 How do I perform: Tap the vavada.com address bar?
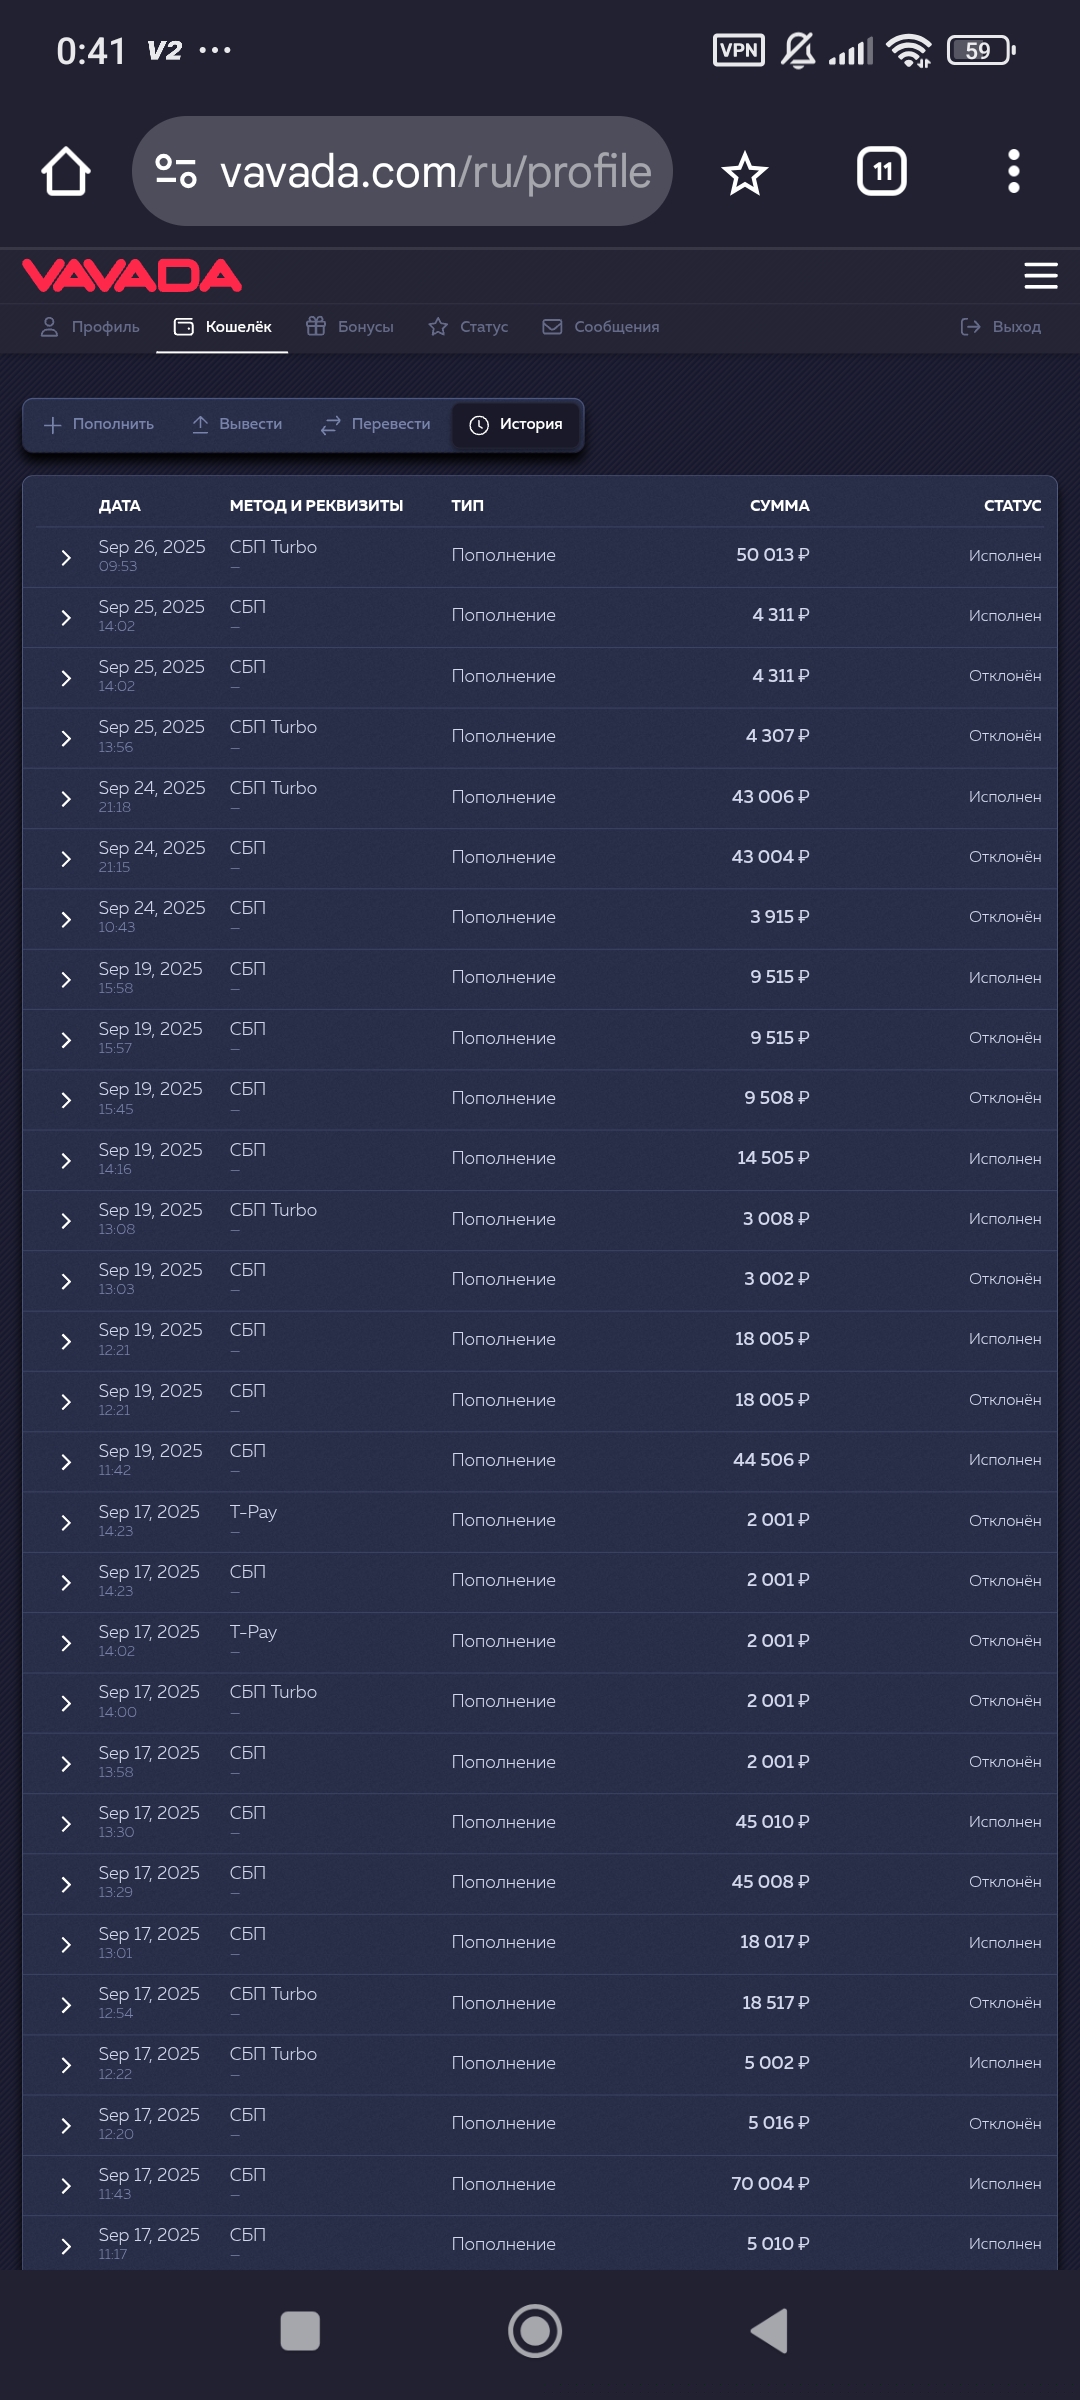[435, 172]
